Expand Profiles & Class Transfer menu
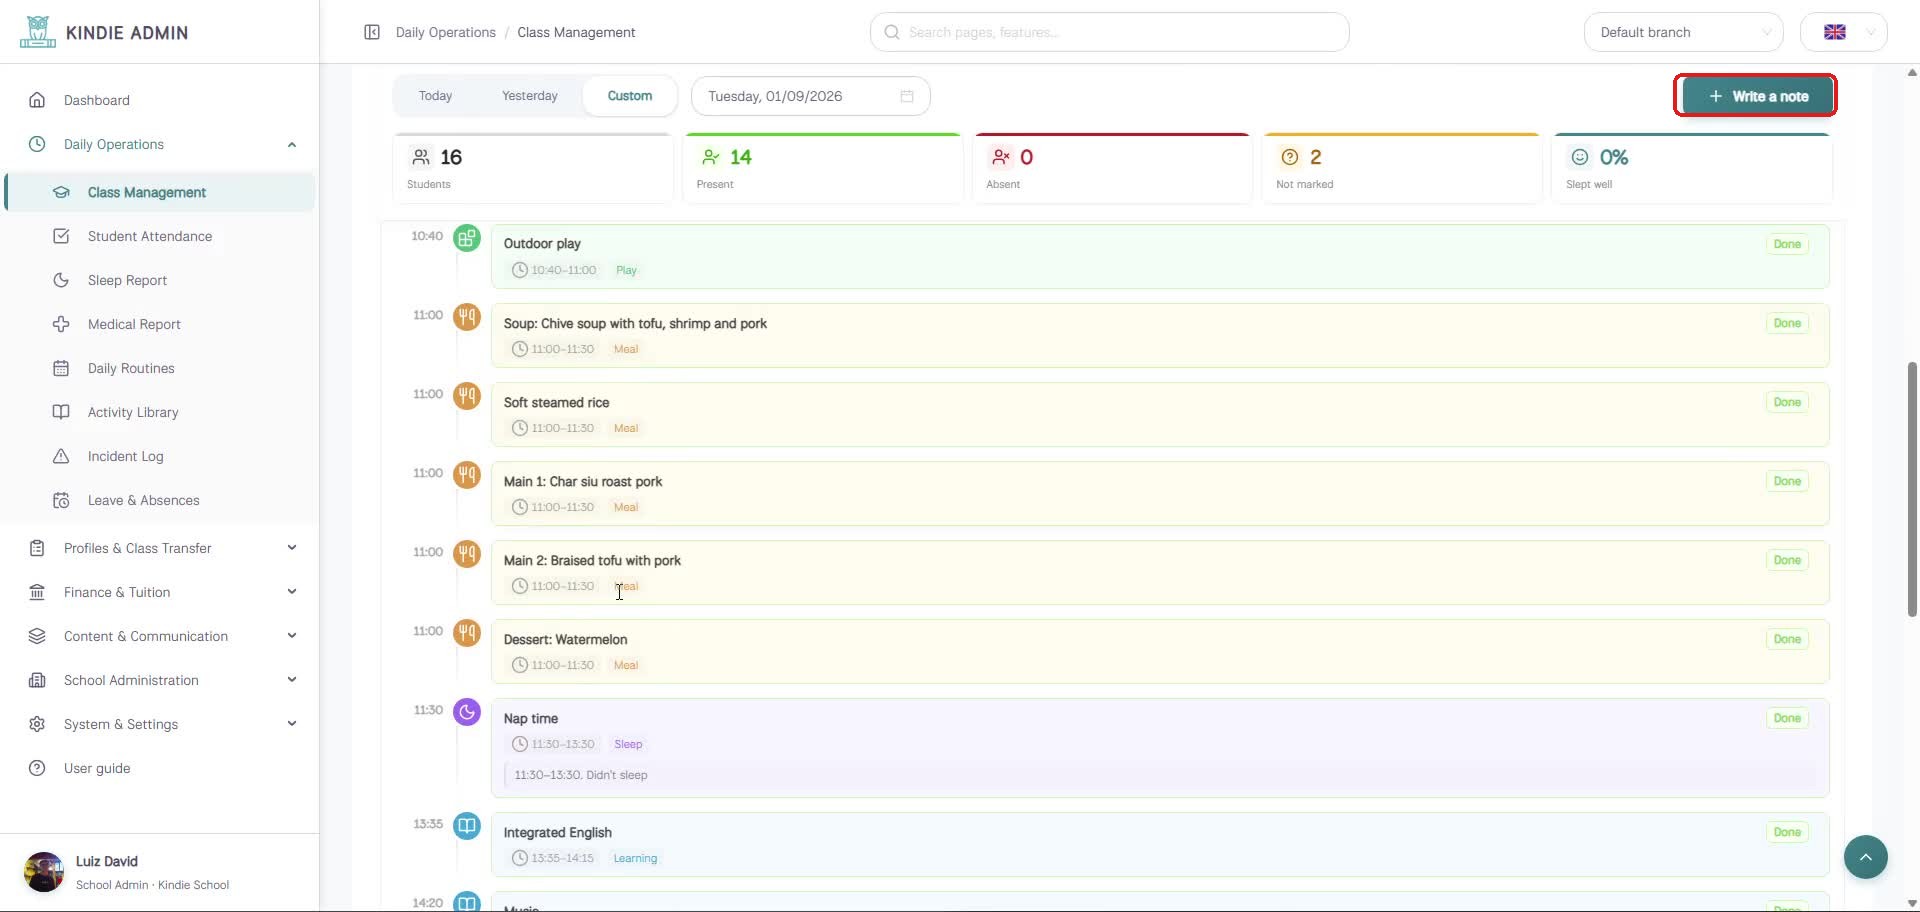1920x912 pixels. point(160,548)
